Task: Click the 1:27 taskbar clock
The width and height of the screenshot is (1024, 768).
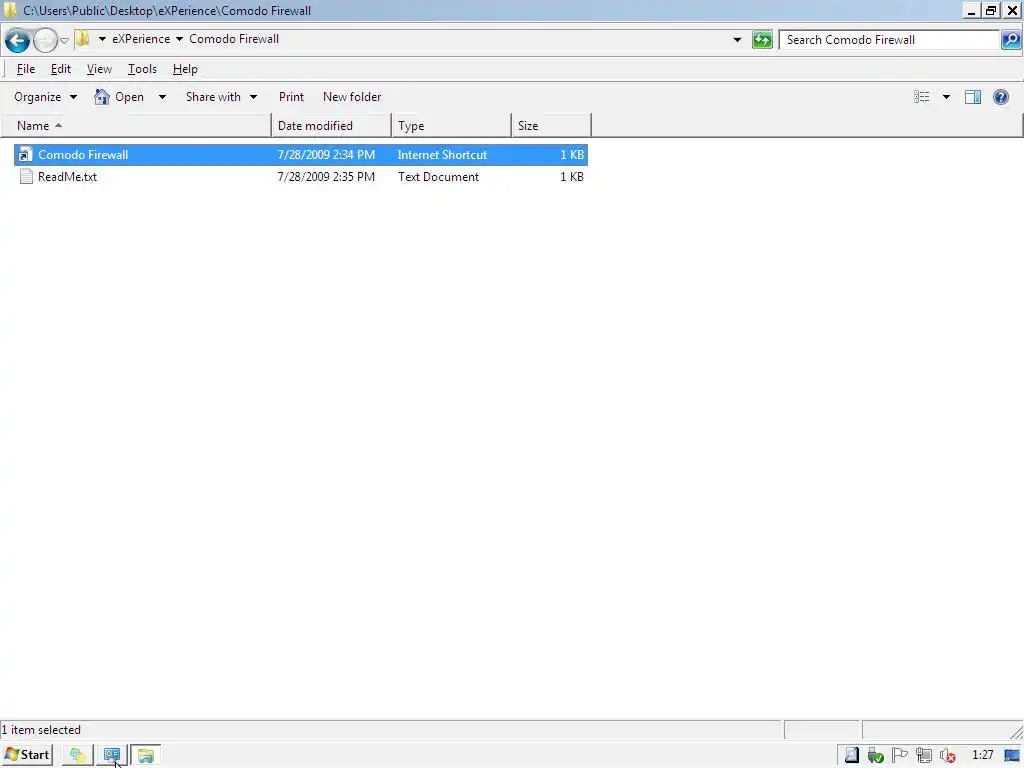Action: tap(983, 755)
